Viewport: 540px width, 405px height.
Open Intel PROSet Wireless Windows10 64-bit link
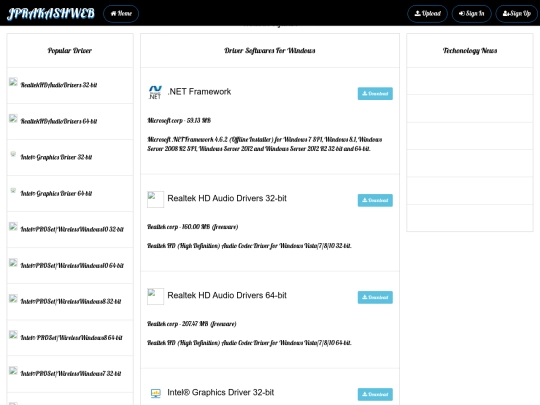pos(72,266)
